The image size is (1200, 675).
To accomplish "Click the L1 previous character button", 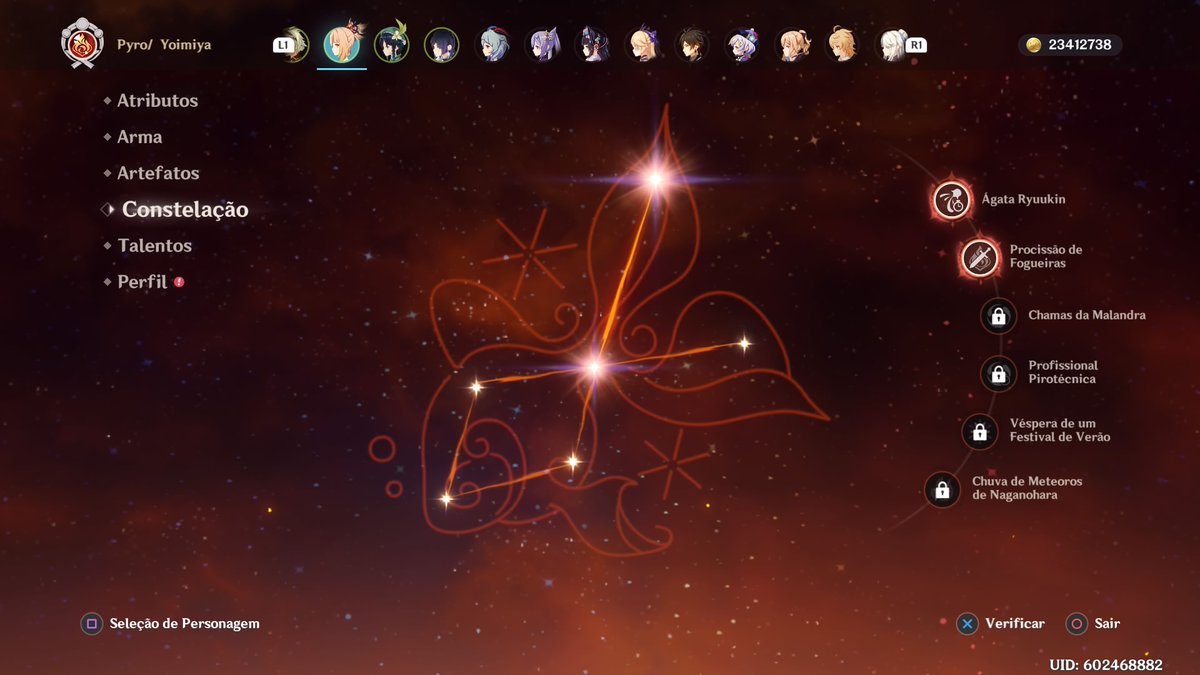I will tap(282, 45).
